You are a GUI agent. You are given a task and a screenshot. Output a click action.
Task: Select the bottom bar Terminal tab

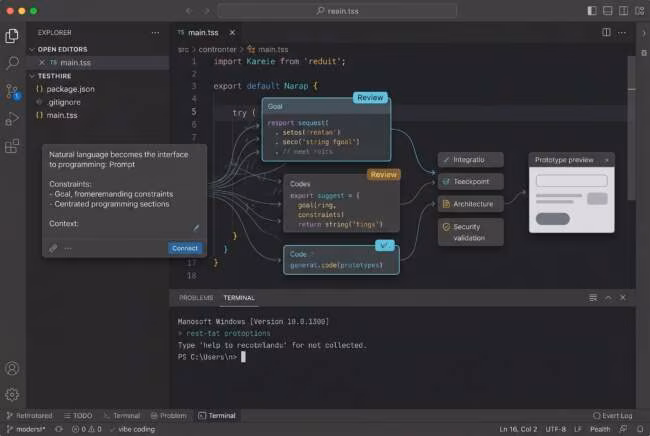pyautogui.click(x=217, y=416)
